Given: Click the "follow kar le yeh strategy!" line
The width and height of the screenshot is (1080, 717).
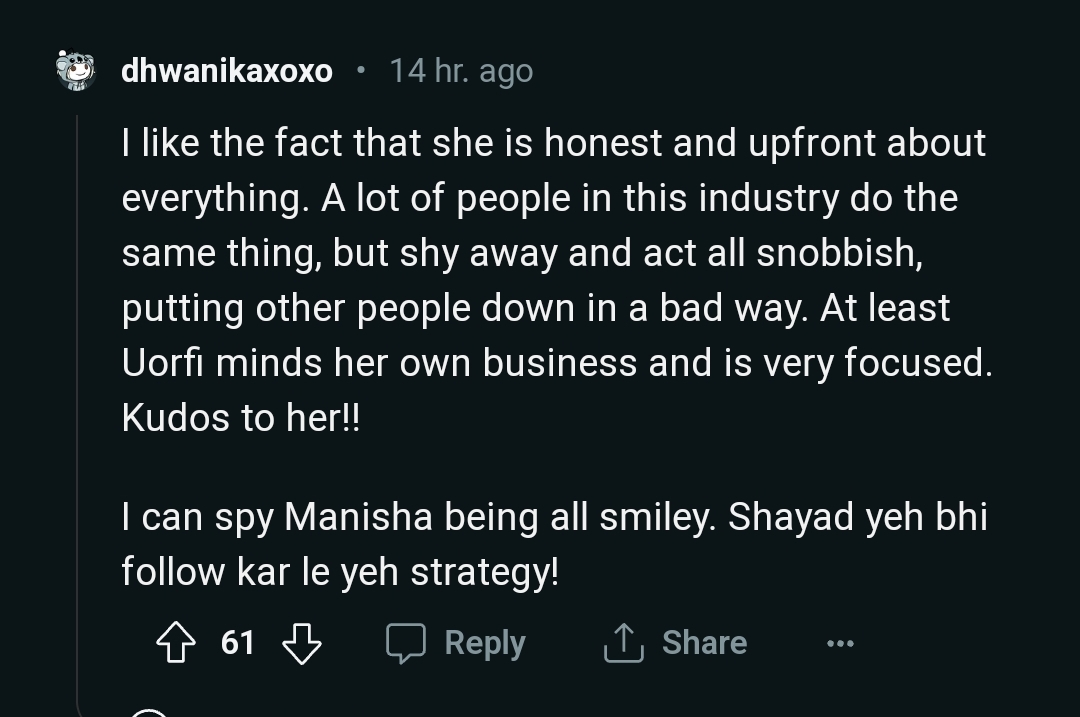Looking at the screenshot, I should tap(340, 572).
